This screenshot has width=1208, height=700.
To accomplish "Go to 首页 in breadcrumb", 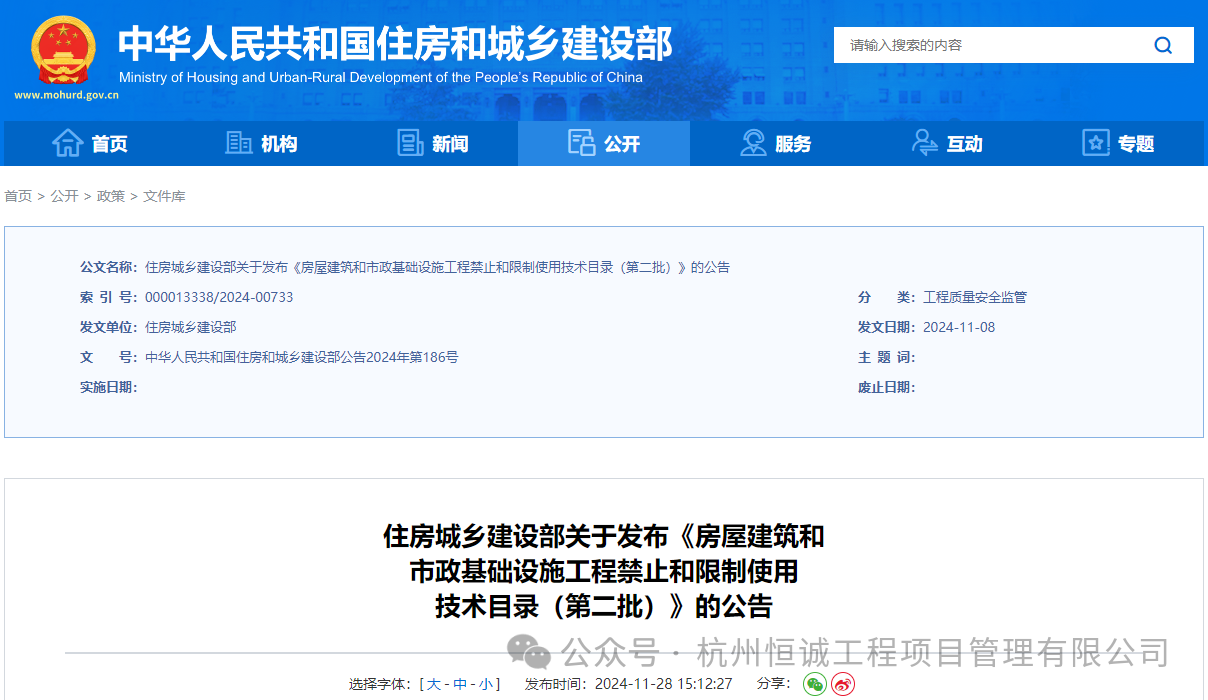I will click(x=18, y=196).
